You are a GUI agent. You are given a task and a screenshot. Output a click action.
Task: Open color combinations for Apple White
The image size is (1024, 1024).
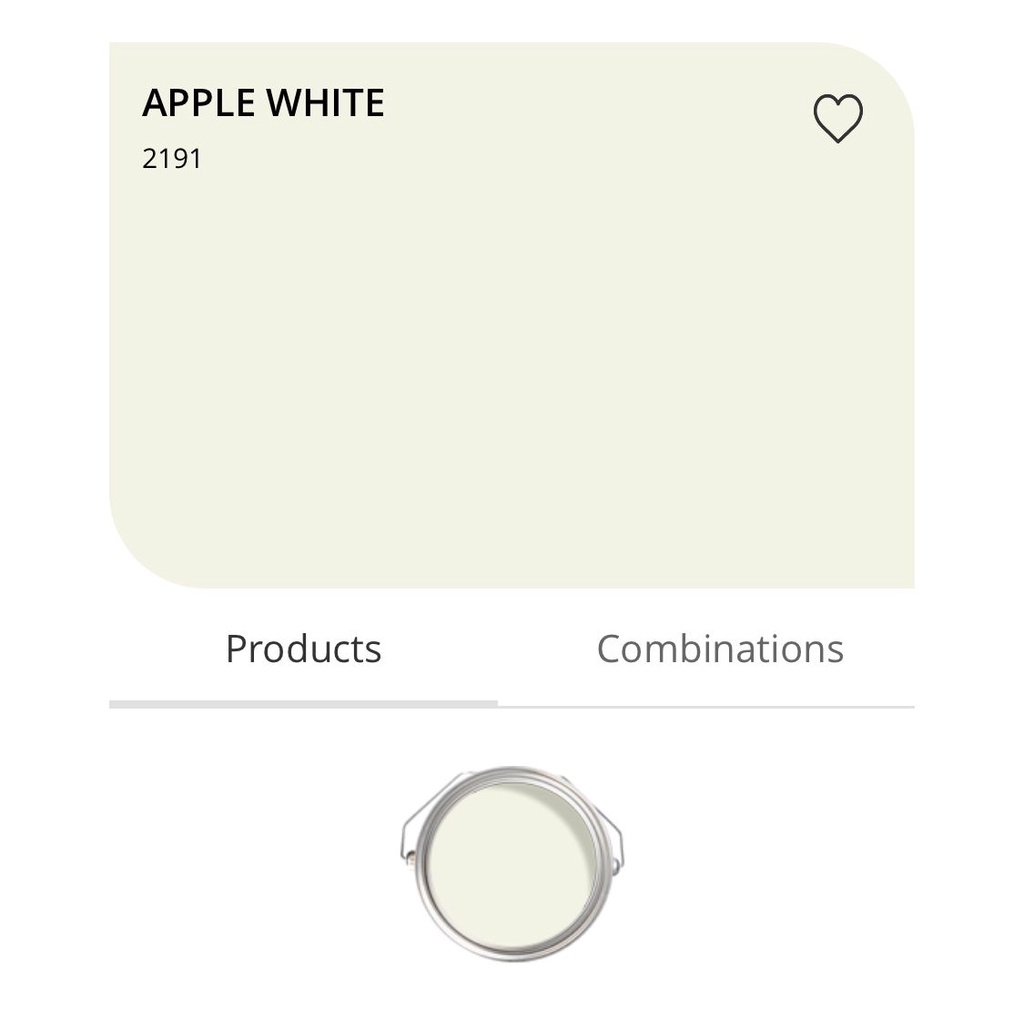(720, 649)
